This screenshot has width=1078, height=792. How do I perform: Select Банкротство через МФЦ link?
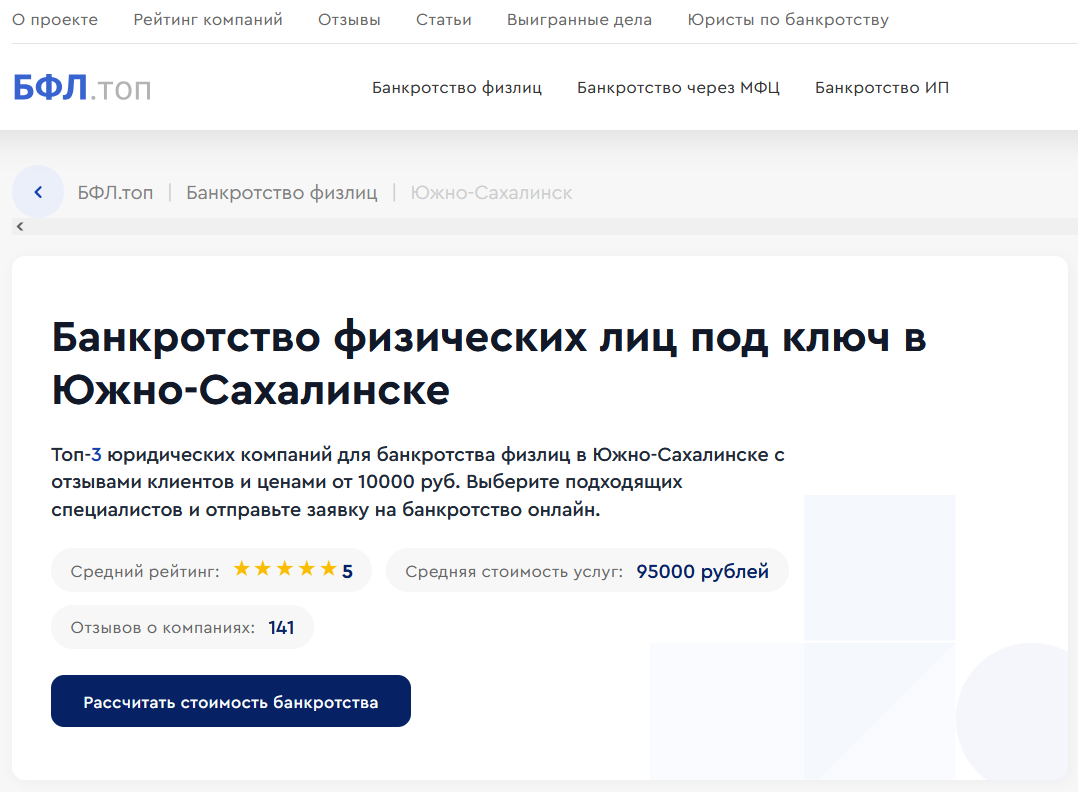pyautogui.click(x=678, y=88)
